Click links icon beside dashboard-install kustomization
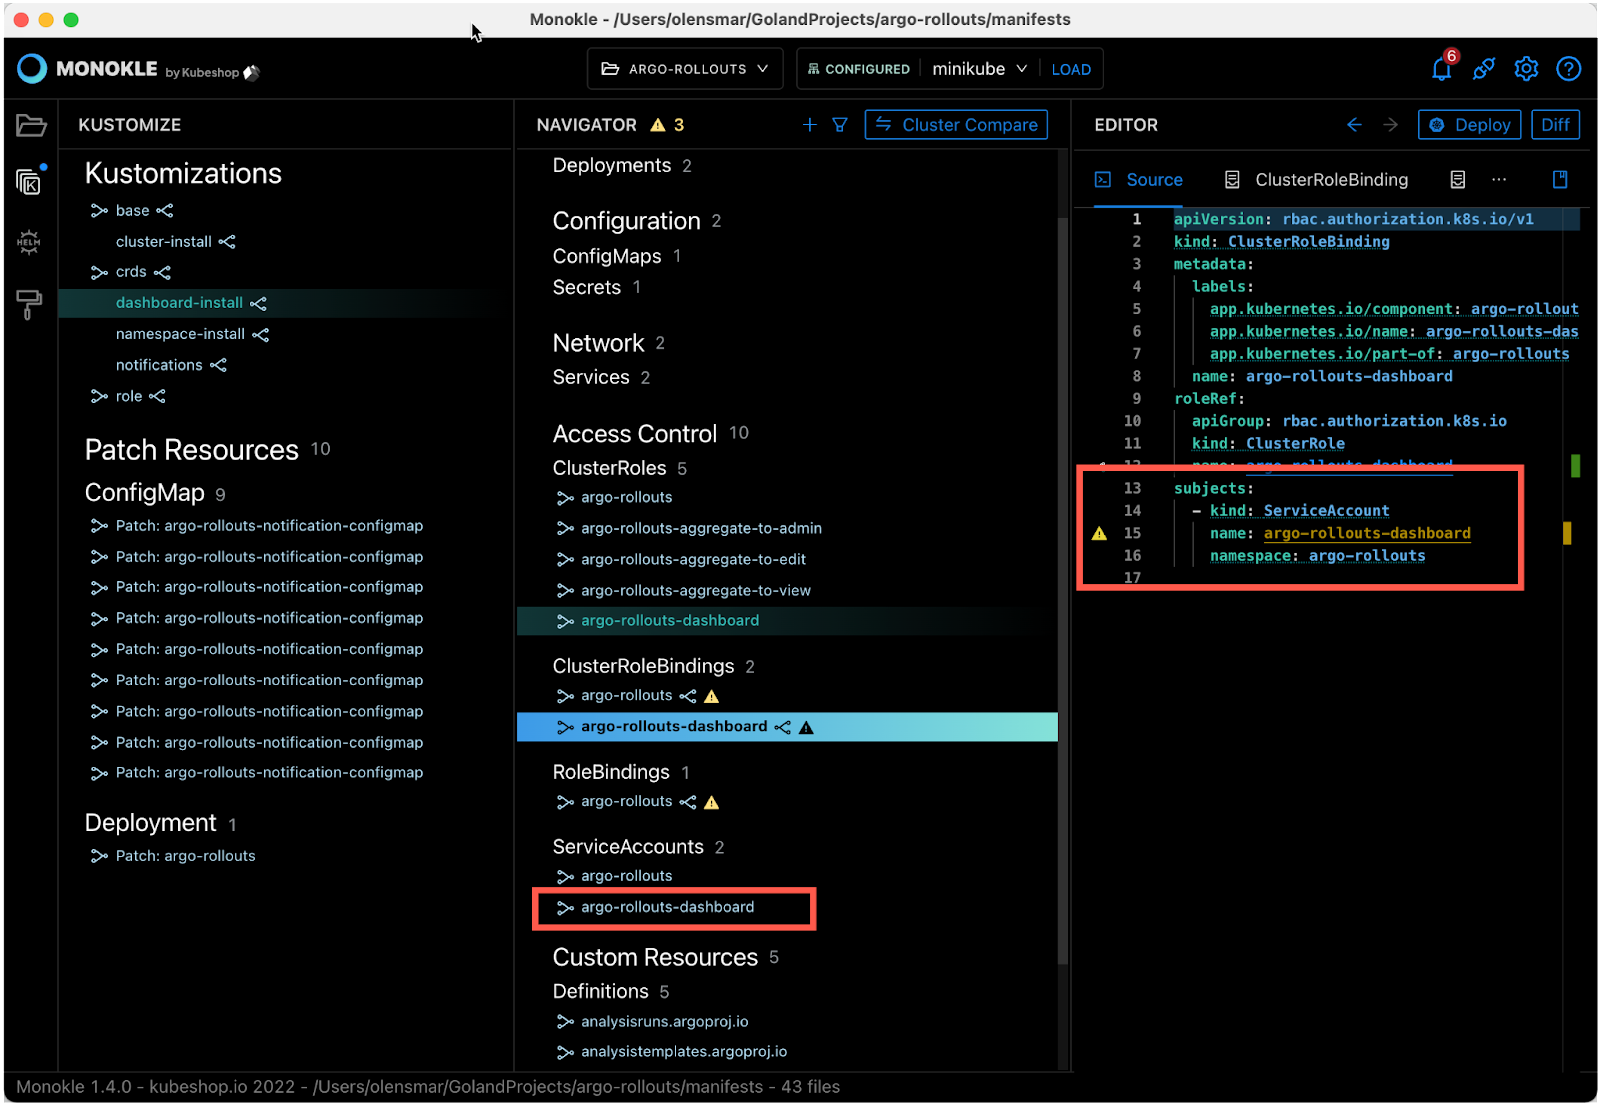The height and width of the screenshot is (1106, 1600). click(x=259, y=303)
